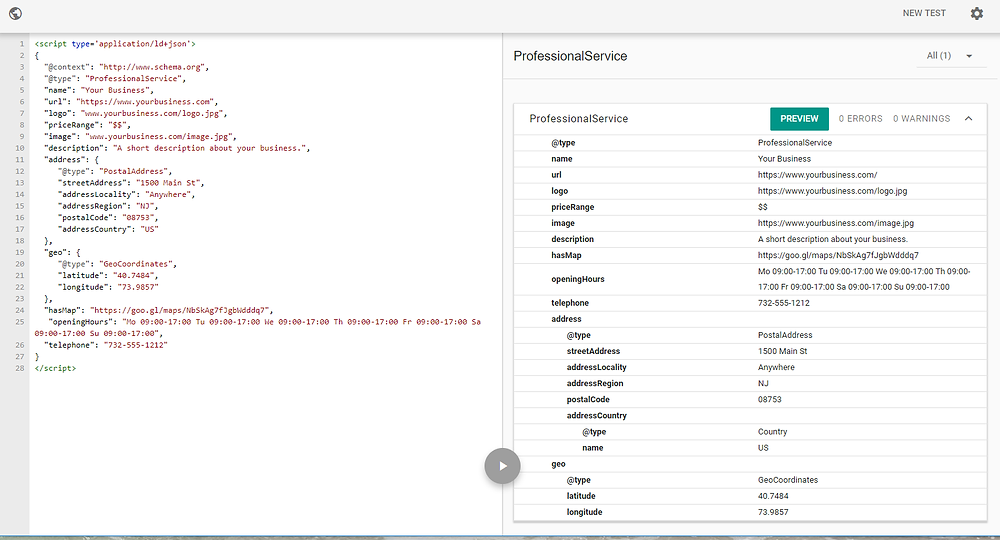Collapse the ProfessionalService card chevron
The image size is (1000, 540).
pos(968,119)
